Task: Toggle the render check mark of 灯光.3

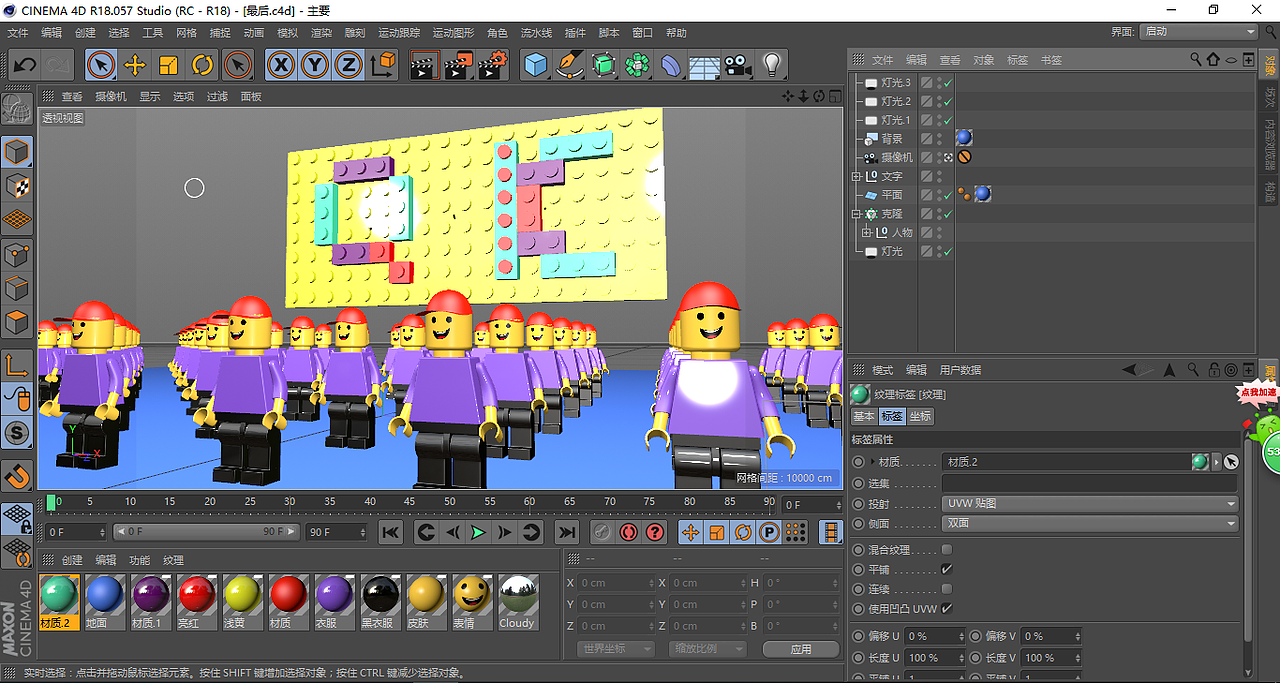Action: [x=948, y=82]
